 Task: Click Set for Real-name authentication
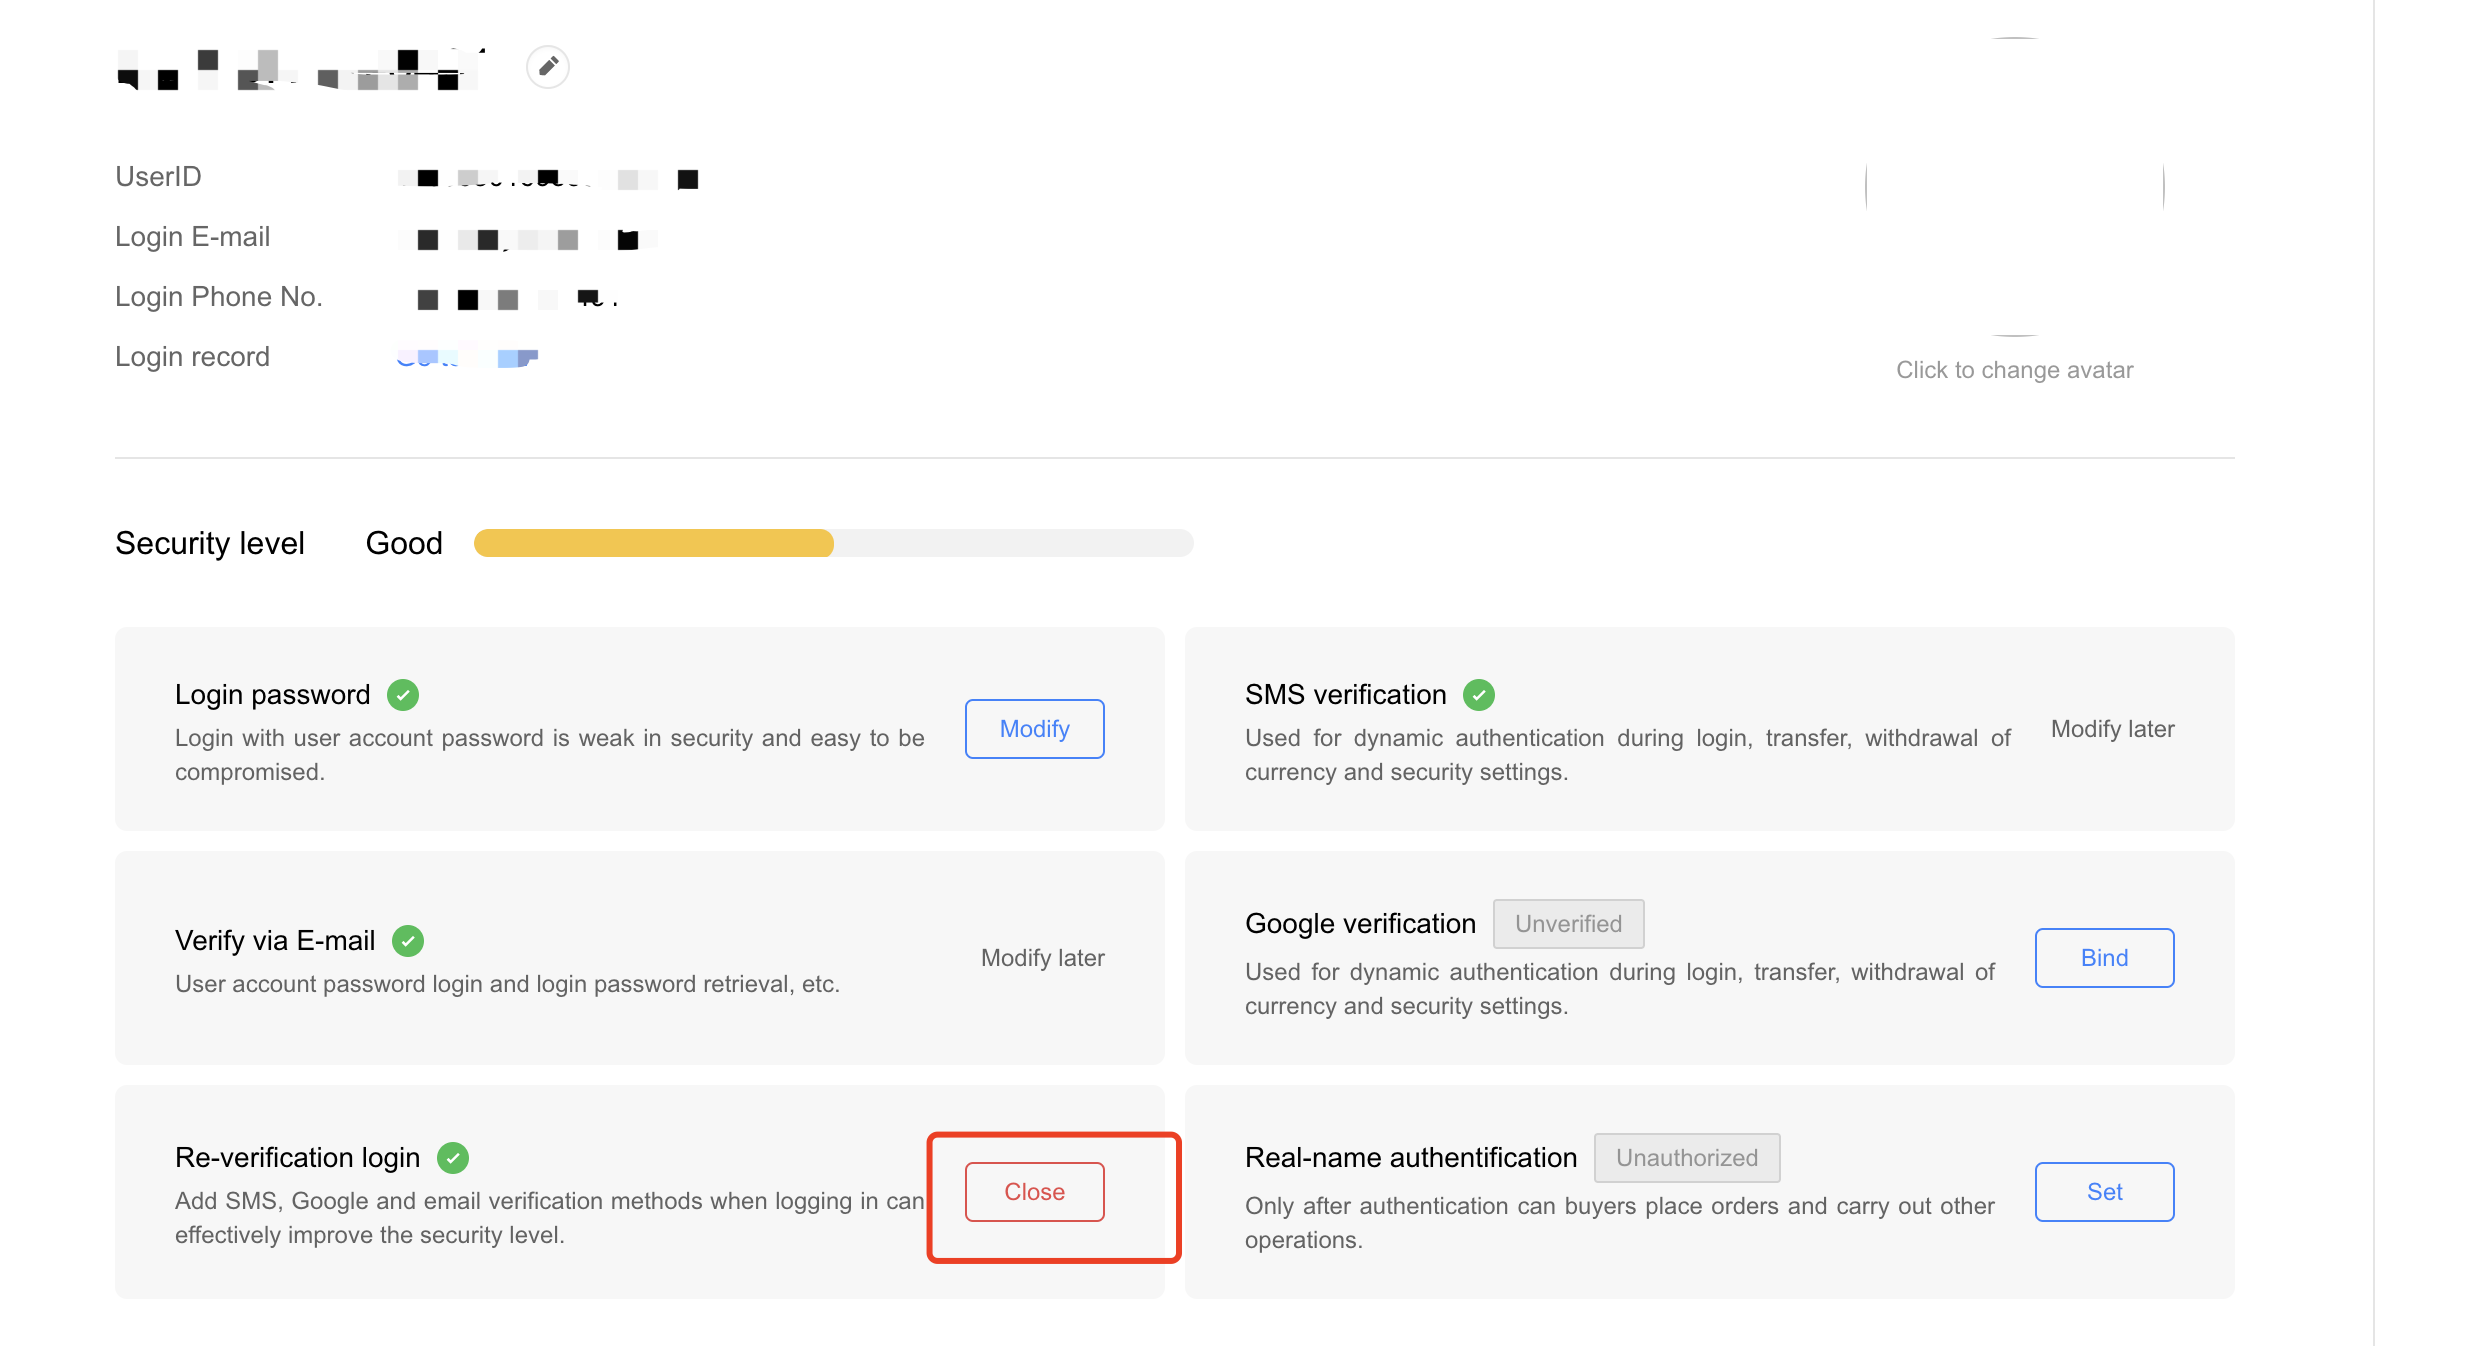click(x=2105, y=1192)
